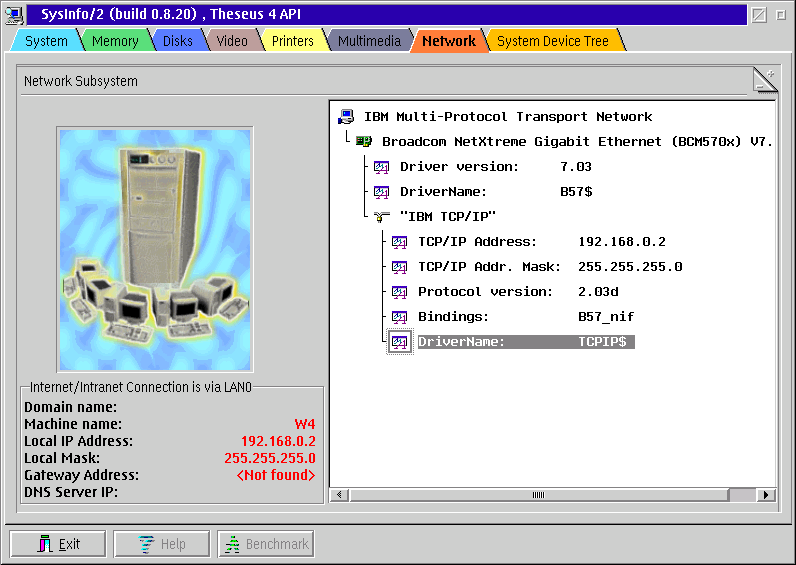Select the IBM Multi-Protocol Transport Network row

tap(508, 117)
